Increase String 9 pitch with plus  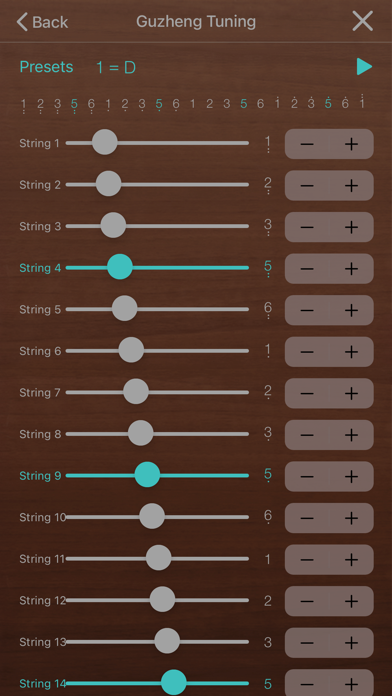351,476
